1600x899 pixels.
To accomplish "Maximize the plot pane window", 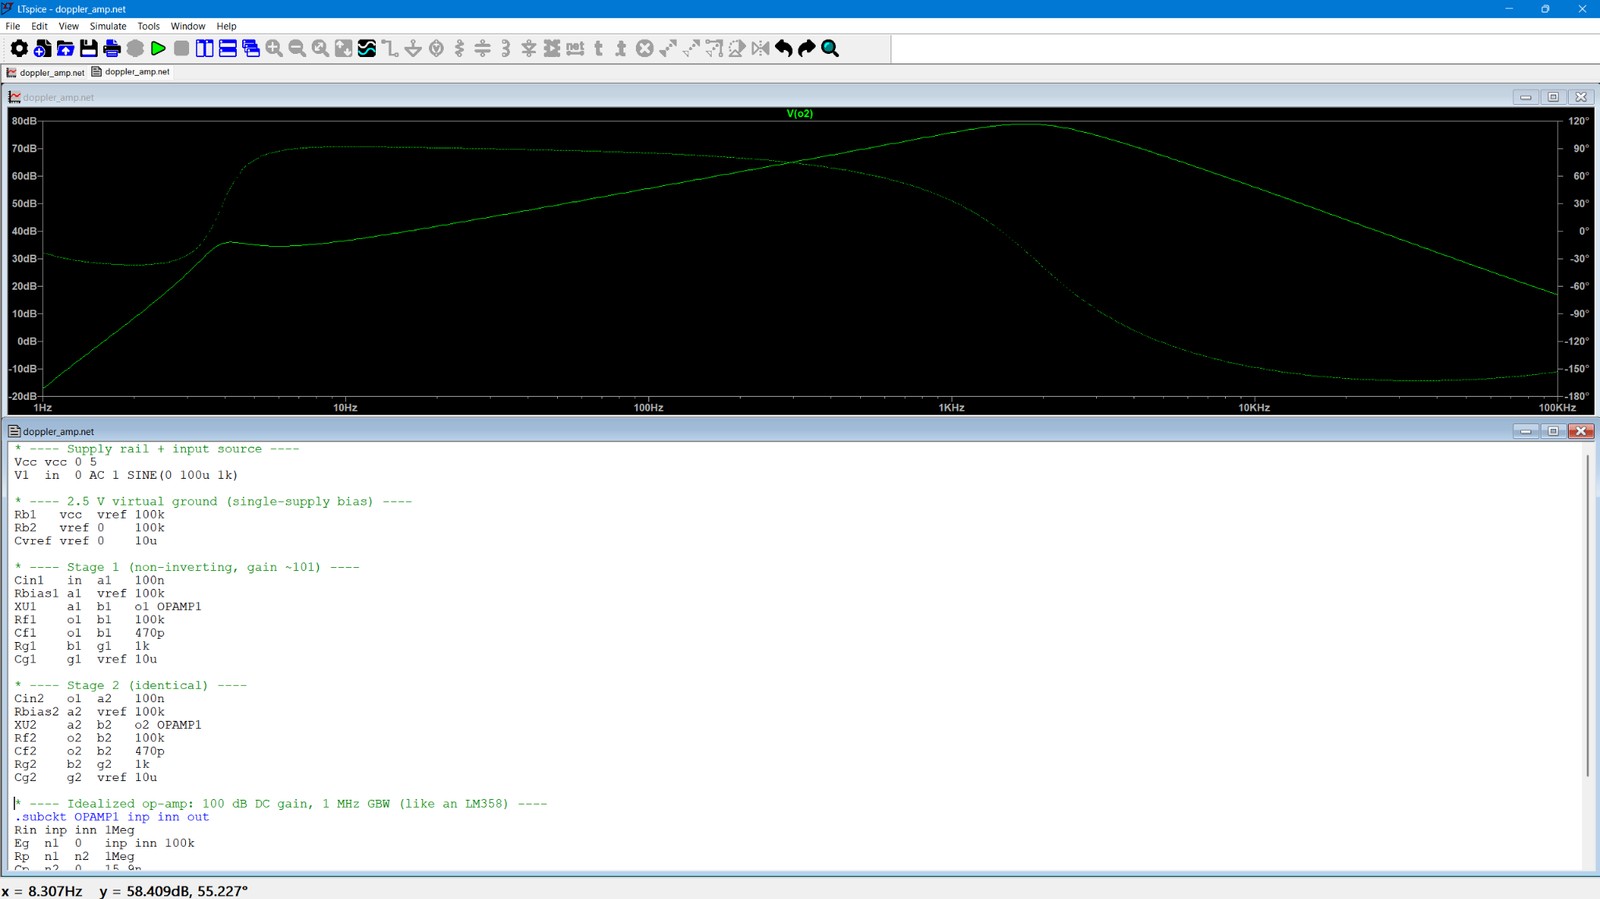I will [1553, 97].
